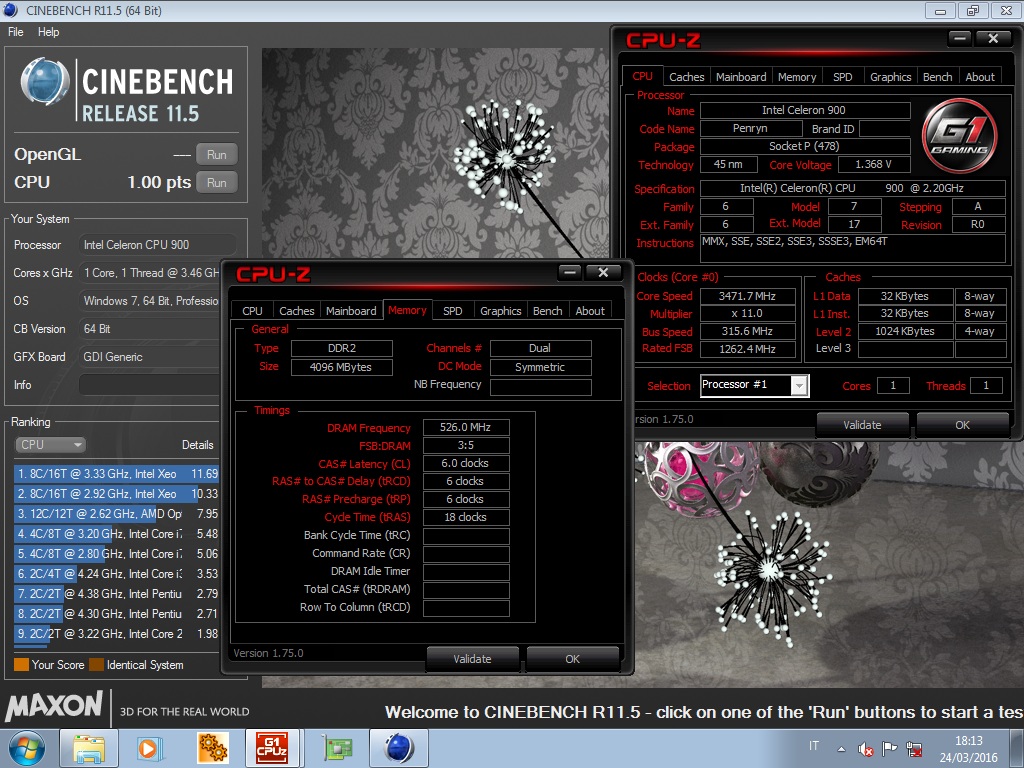Open Mainboard tab in back CPU-Z window

point(741,76)
